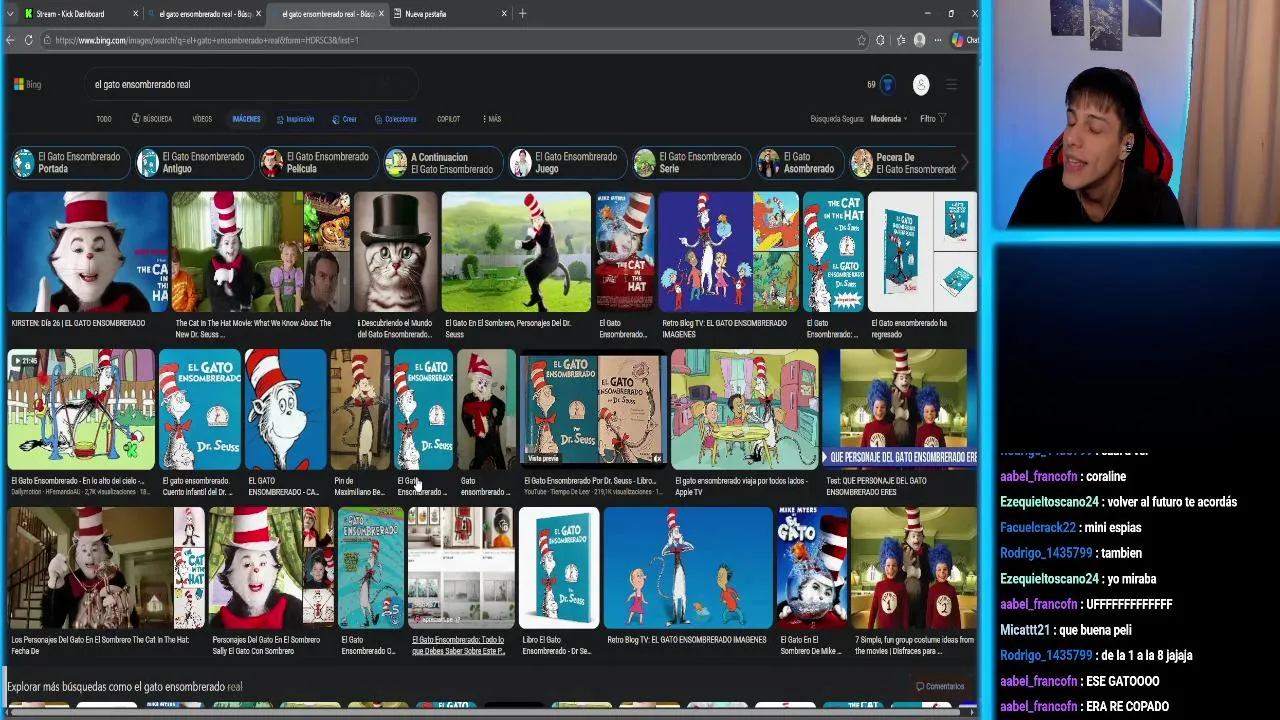Open the 'QUE PERSONAJE DEL GATO' test image

coord(900,409)
